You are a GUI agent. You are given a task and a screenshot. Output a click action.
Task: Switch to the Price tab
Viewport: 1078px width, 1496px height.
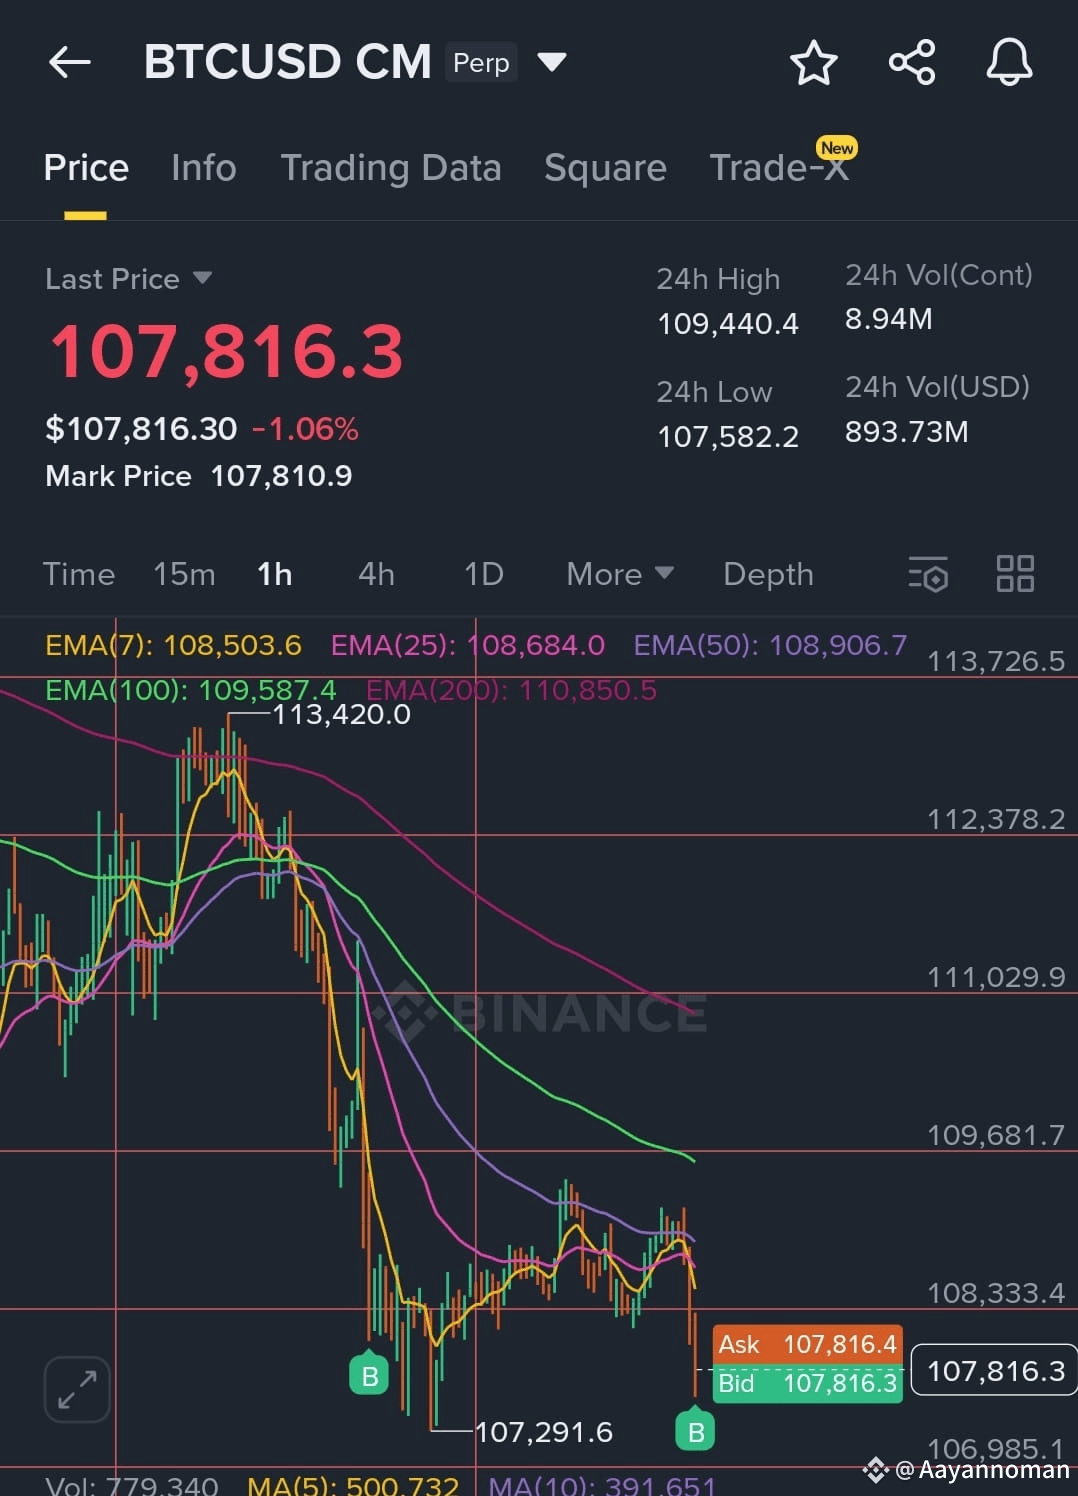(x=86, y=168)
